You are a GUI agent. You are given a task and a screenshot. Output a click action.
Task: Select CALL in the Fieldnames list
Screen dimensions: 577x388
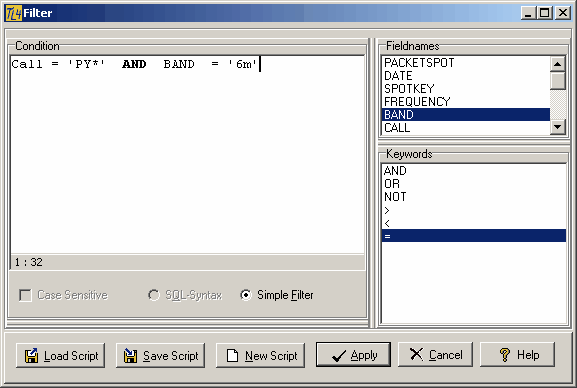point(466,128)
